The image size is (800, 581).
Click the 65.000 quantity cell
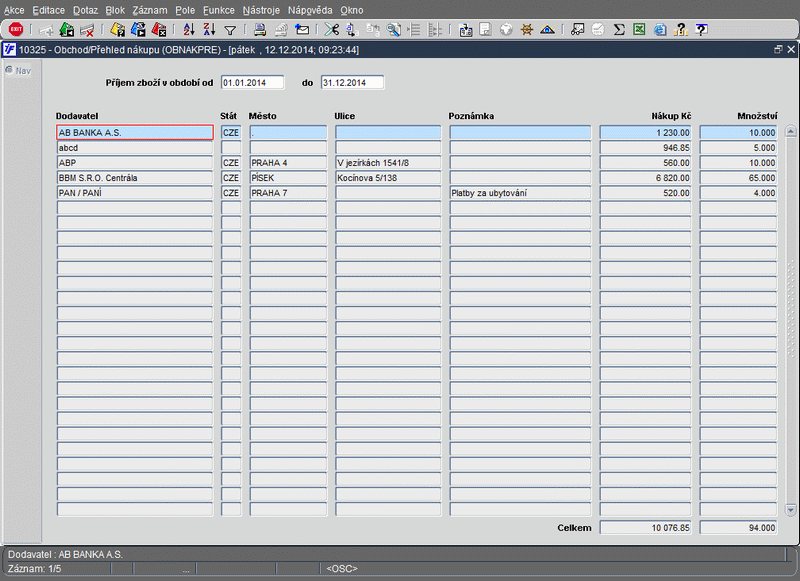click(738, 178)
